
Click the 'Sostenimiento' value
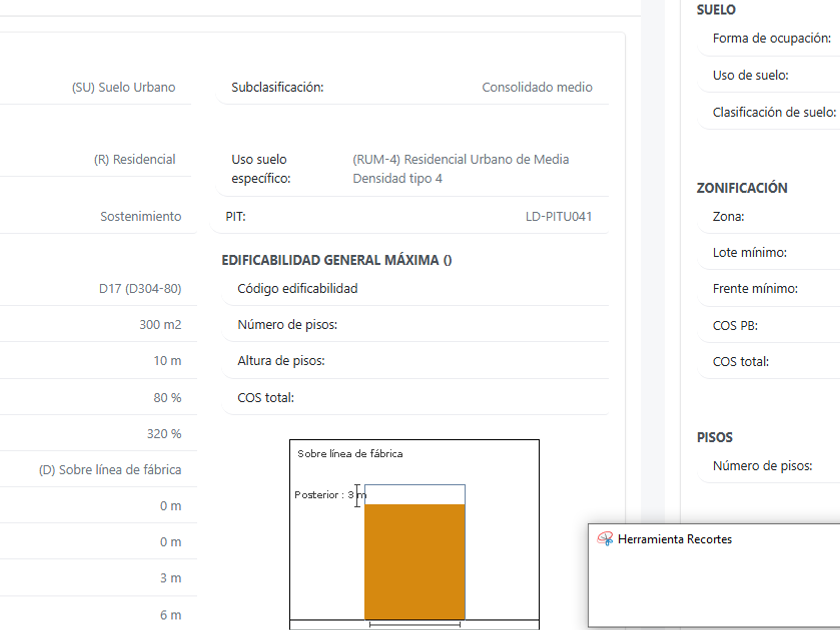pos(140,216)
